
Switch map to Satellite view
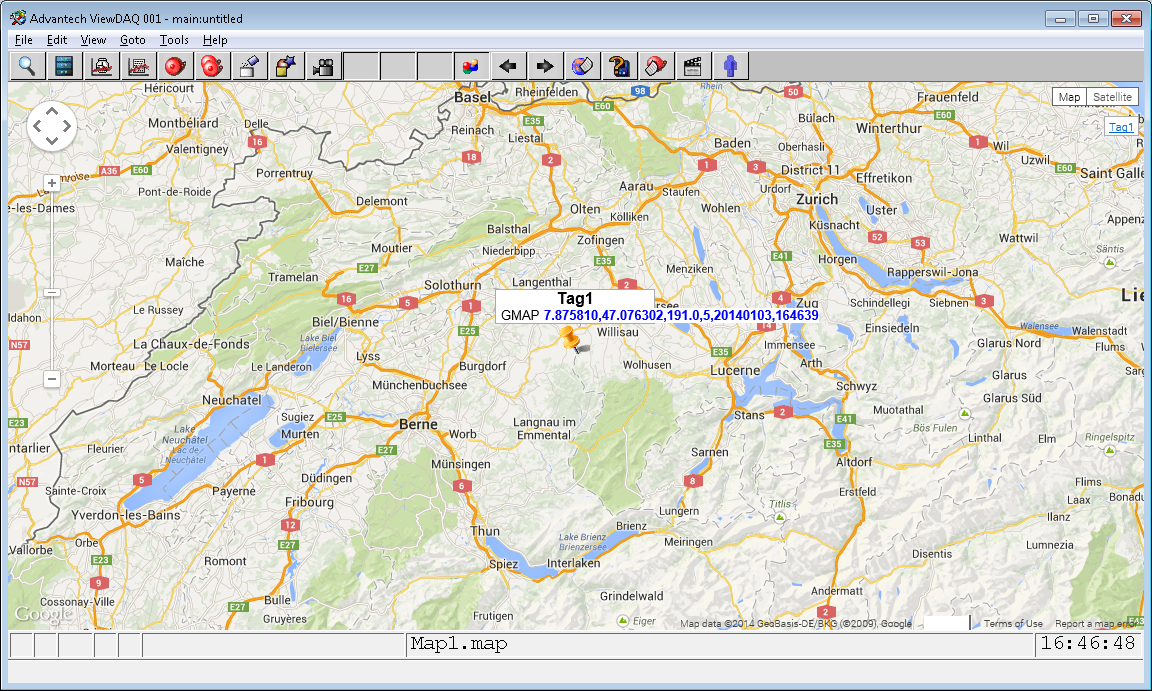[x=1112, y=97]
